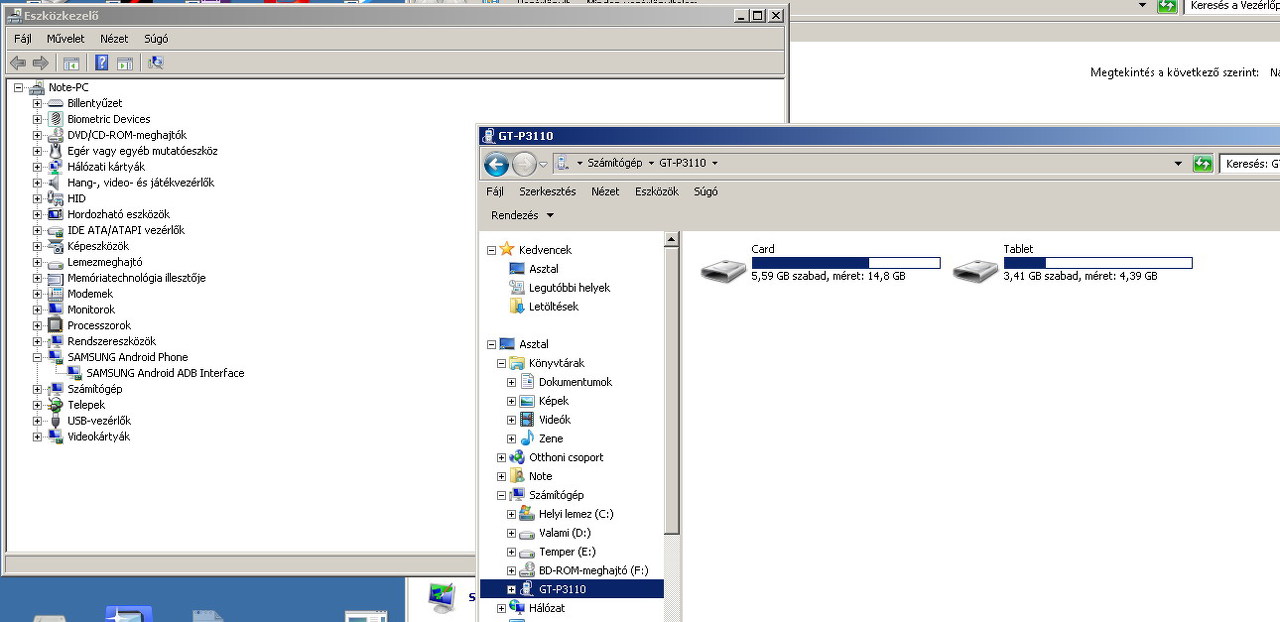Open Súgó menu in Device Manager

pos(156,39)
